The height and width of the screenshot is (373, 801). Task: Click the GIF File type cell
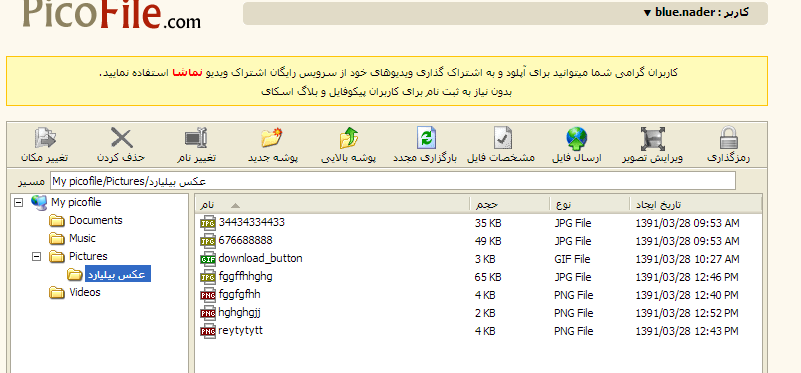click(x=572, y=259)
